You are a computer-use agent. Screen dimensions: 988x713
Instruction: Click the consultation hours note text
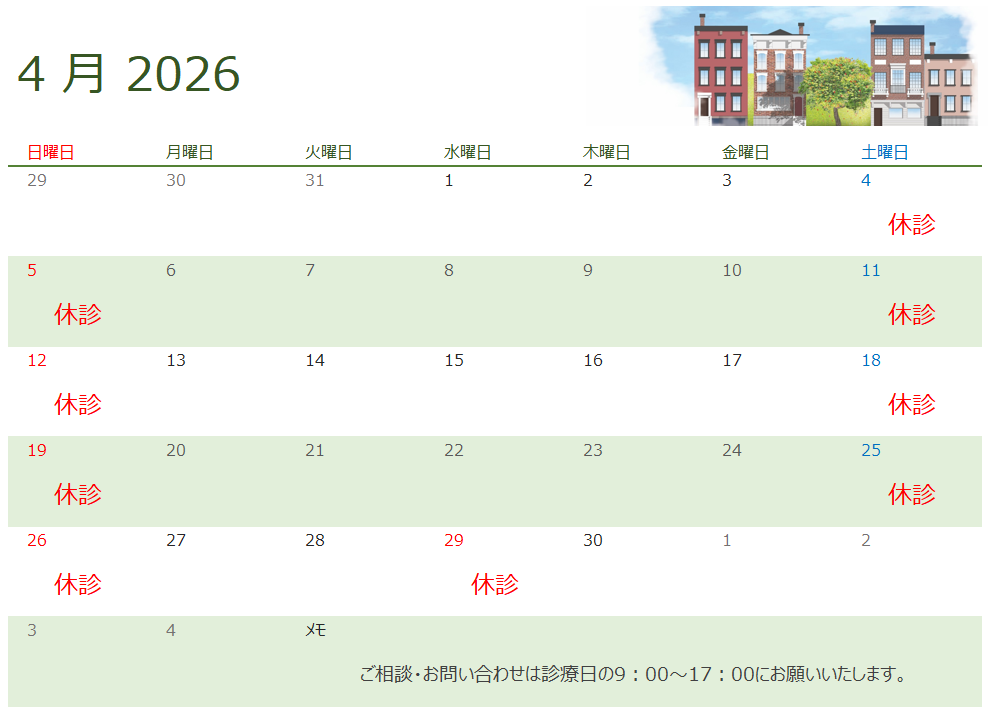pos(632,675)
